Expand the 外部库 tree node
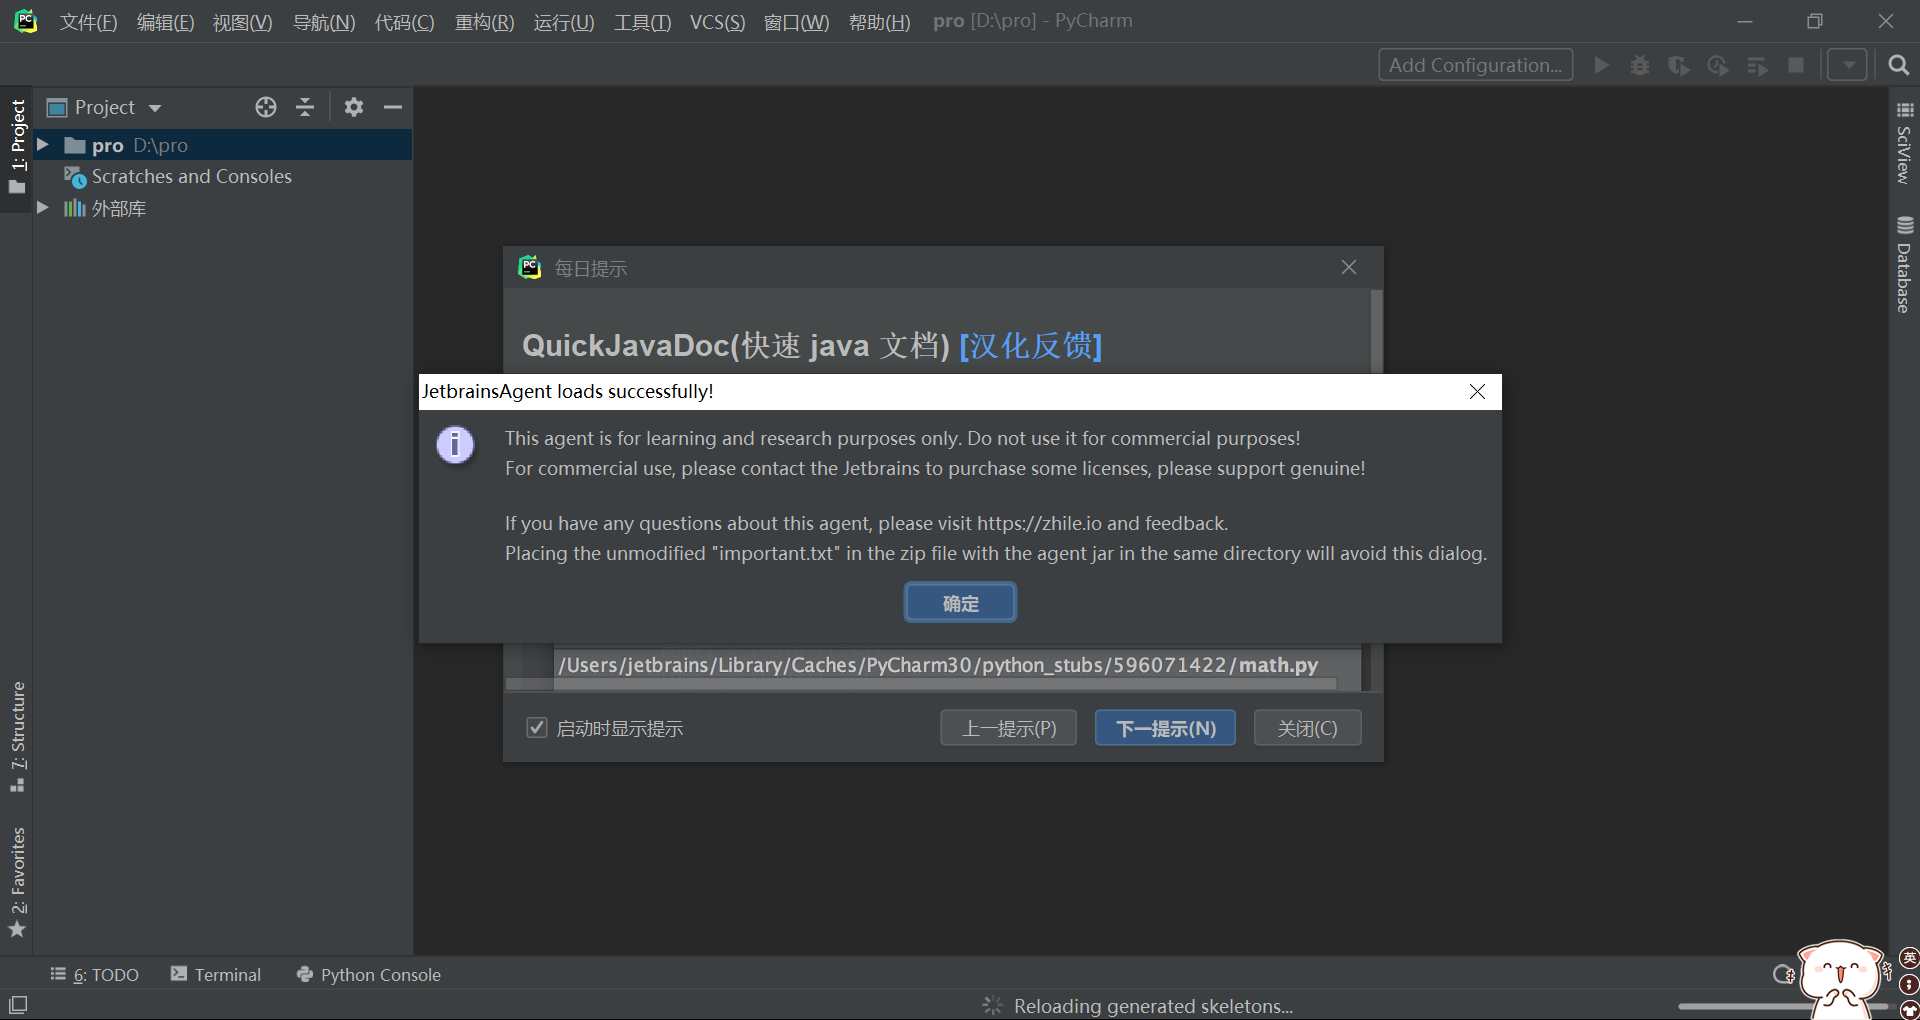Image resolution: width=1920 pixels, height=1020 pixels. [x=43, y=208]
